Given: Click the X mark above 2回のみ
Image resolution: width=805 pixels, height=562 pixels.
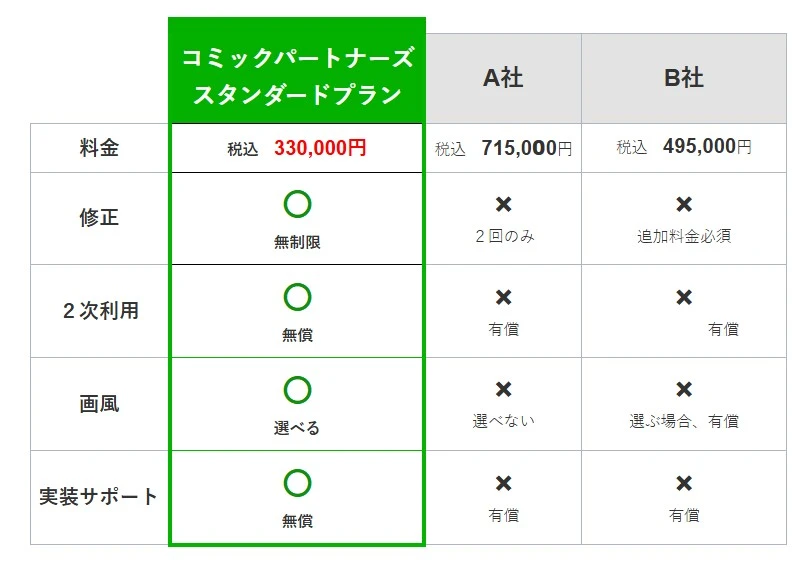Looking at the screenshot, I should [x=504, y=205].
